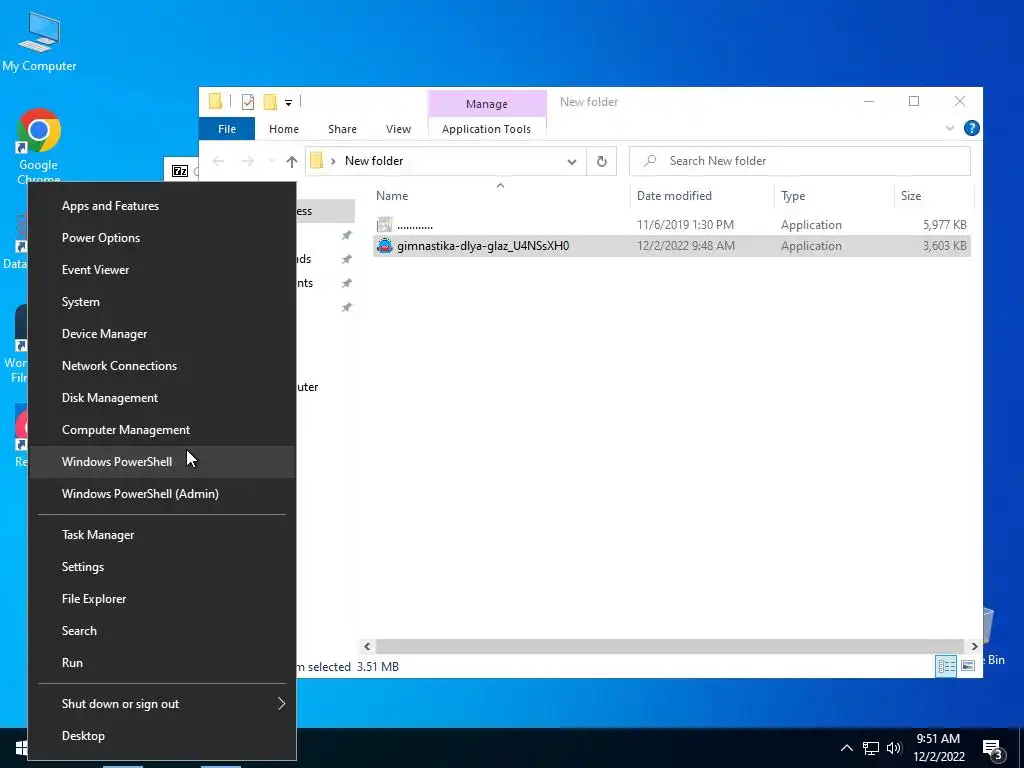
Task: Click the Back navigation arrow
Action: [219, 161]
